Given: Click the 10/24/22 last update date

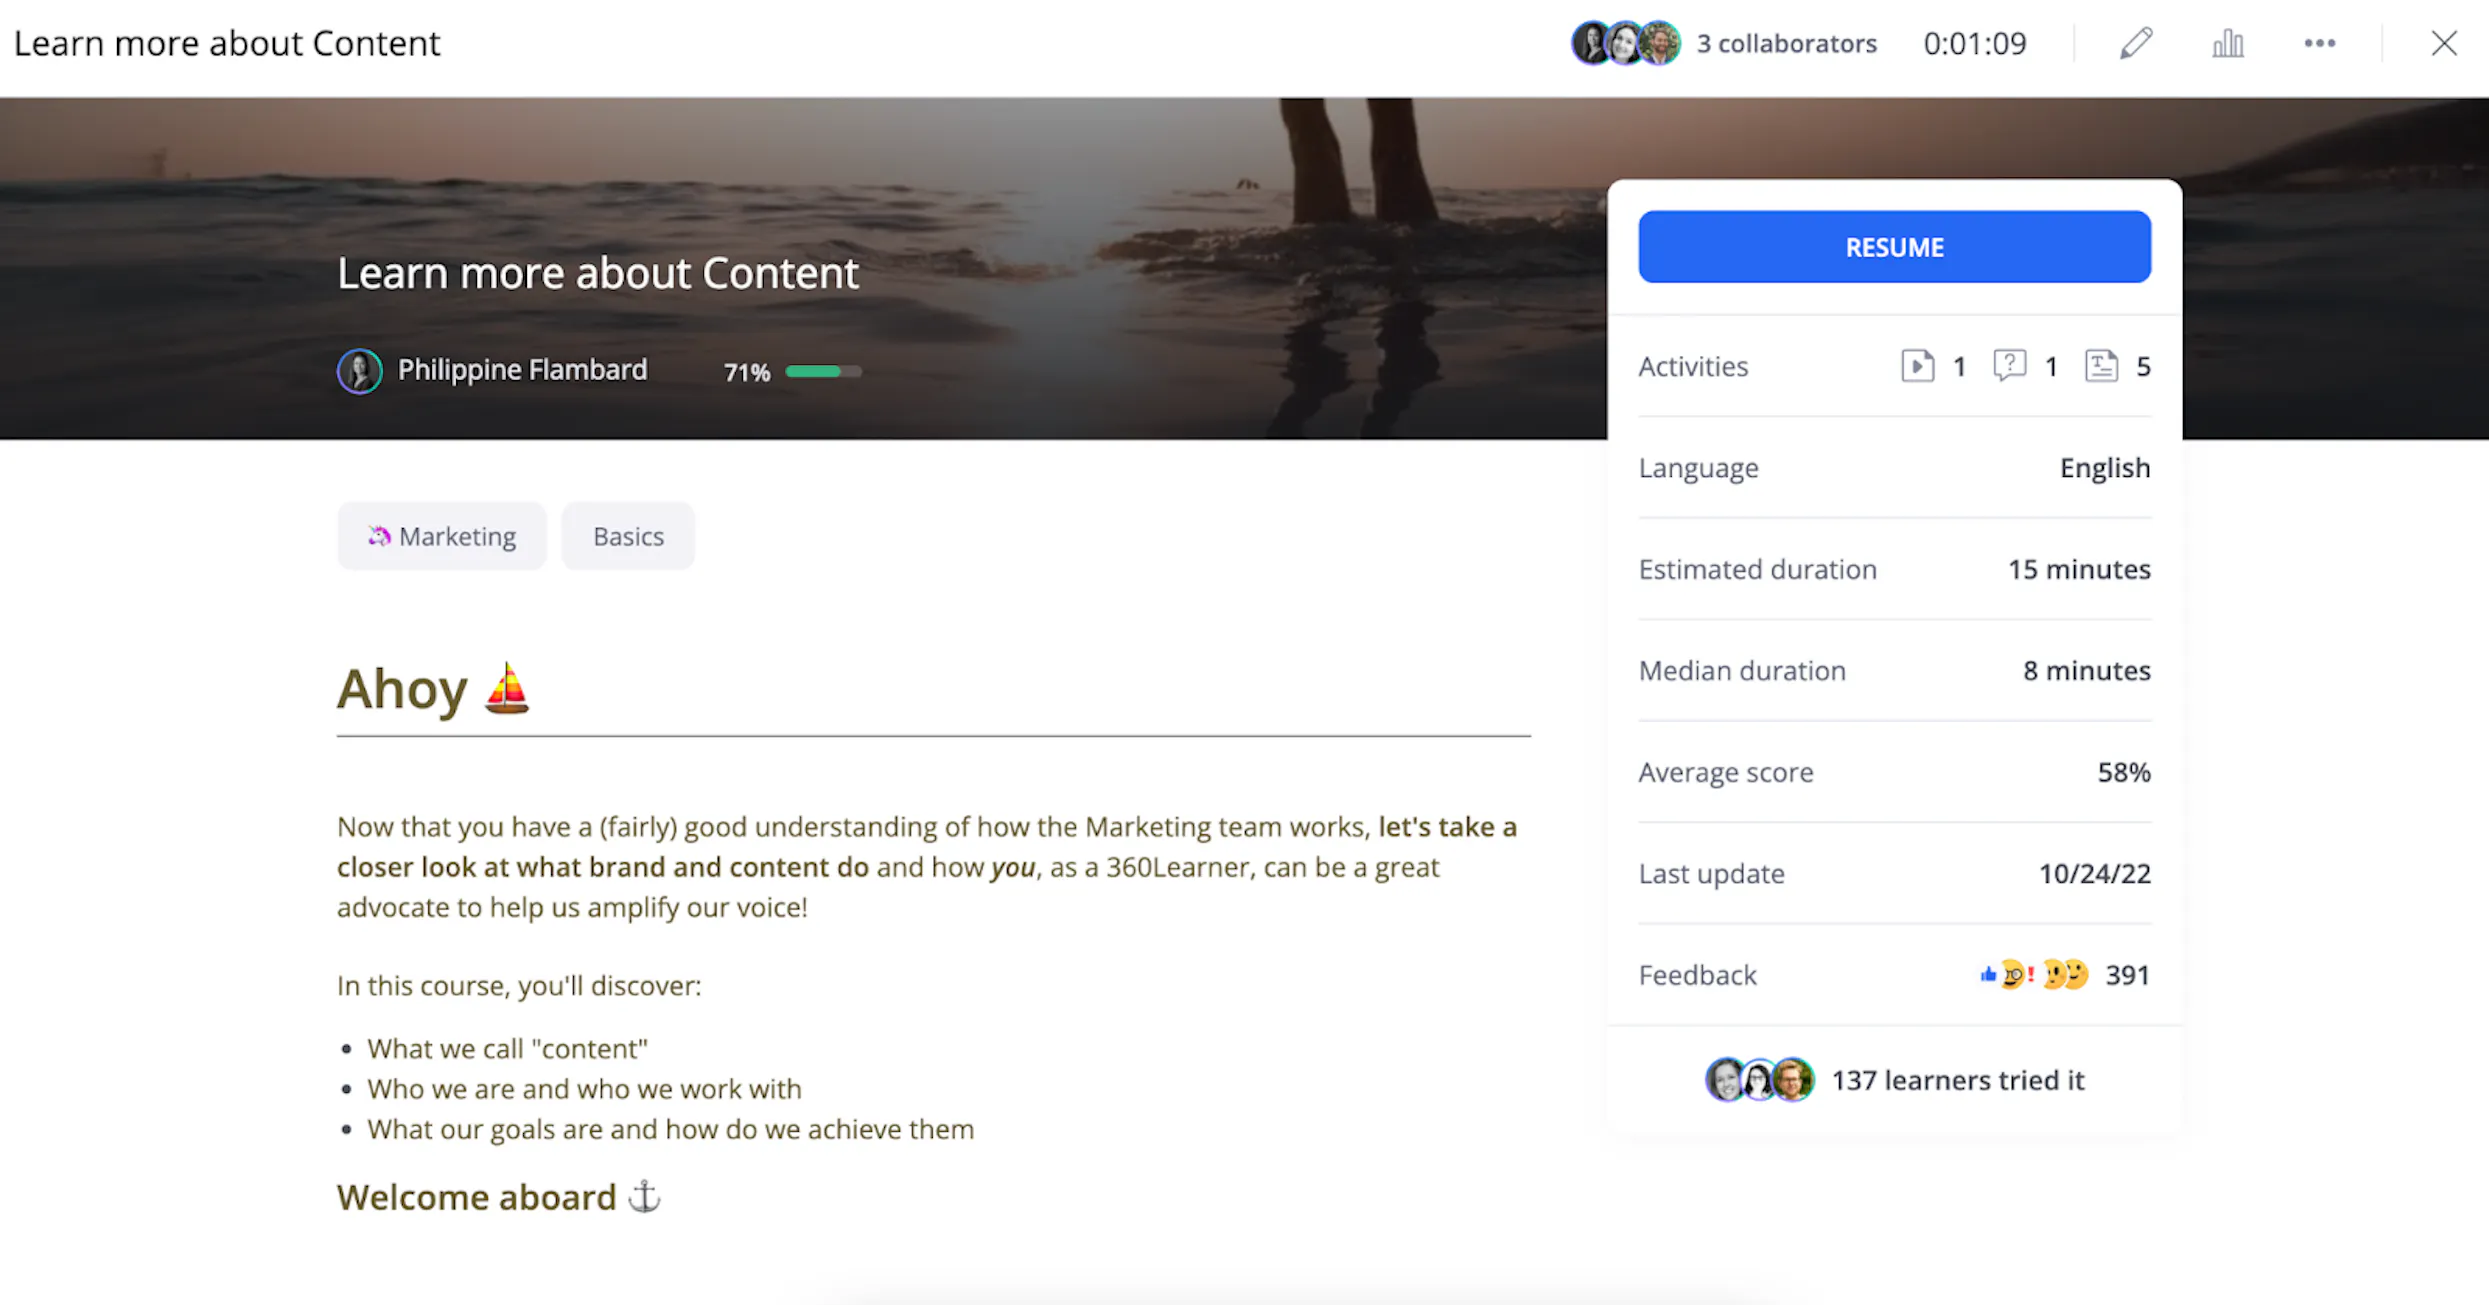Looking at the screenshot, I should [x=2095, y=873].
